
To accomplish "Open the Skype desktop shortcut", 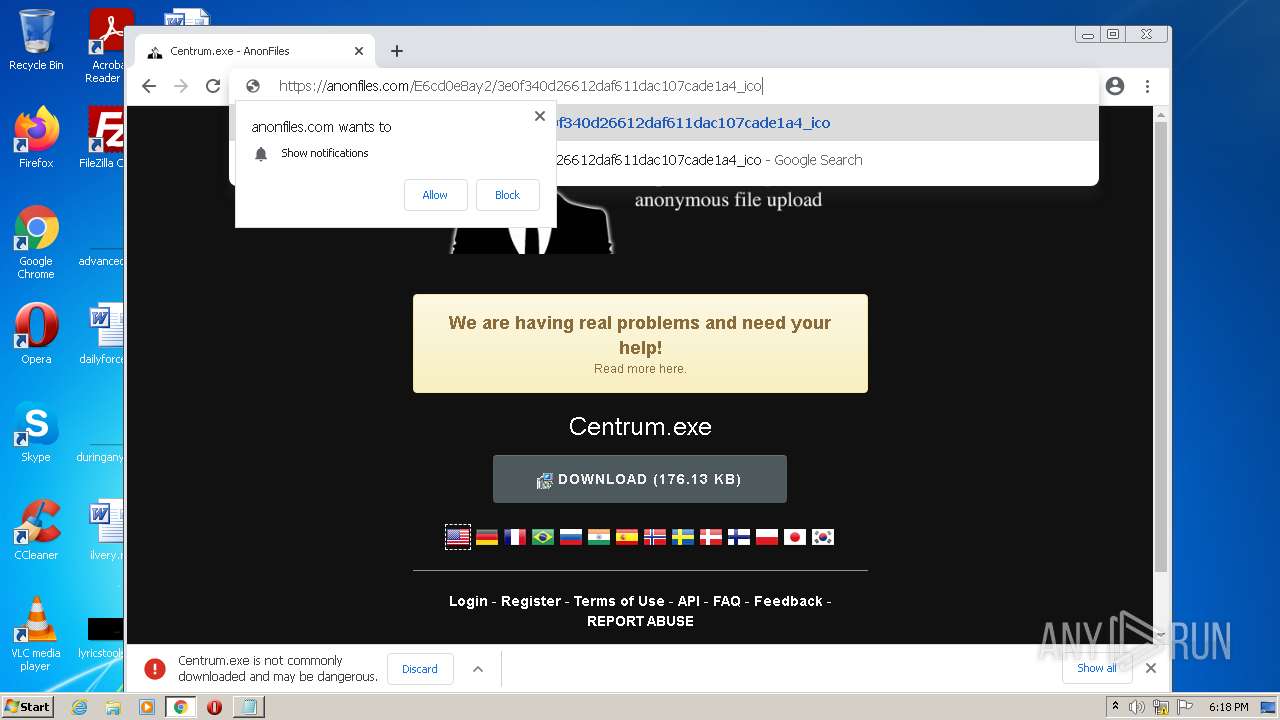I will (36, 432).
